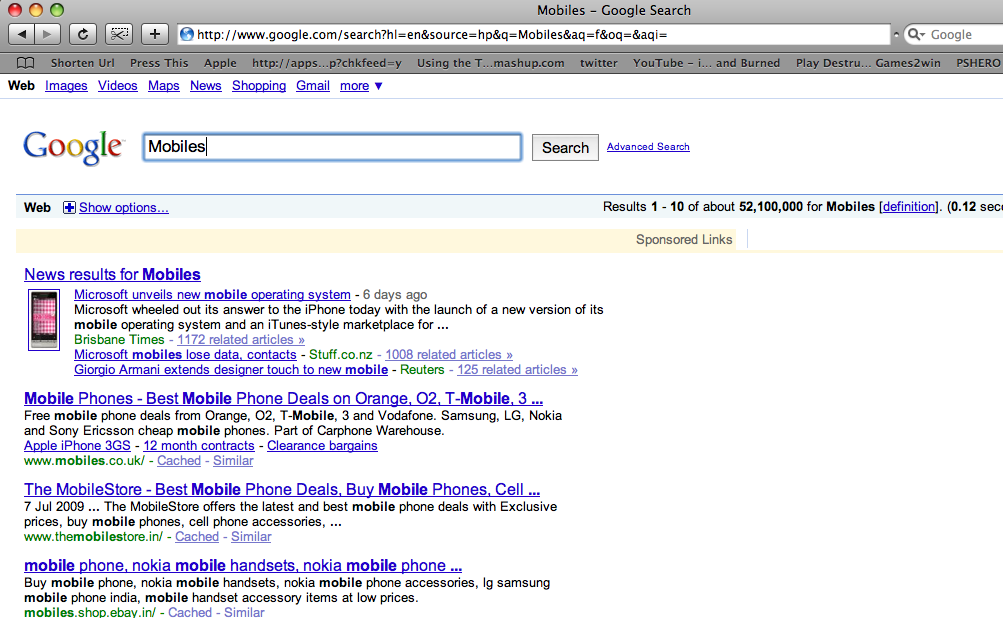Viewport: 1003px width, 618px height.
Task: Click the address bar URL field
Action: point(534,35)
